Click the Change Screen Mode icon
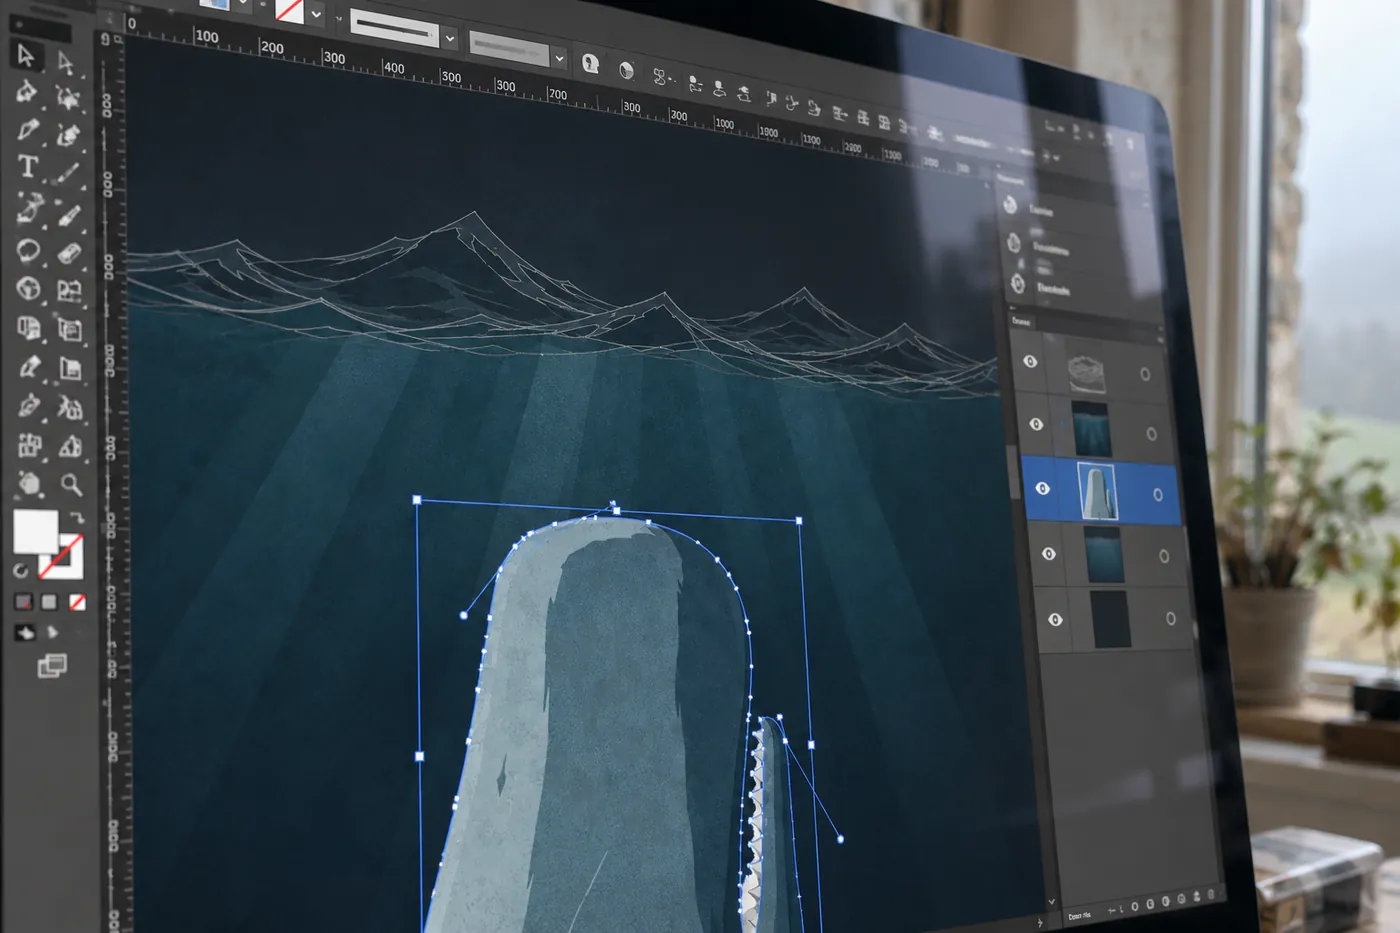1400x933 pixels. (52, 665)
